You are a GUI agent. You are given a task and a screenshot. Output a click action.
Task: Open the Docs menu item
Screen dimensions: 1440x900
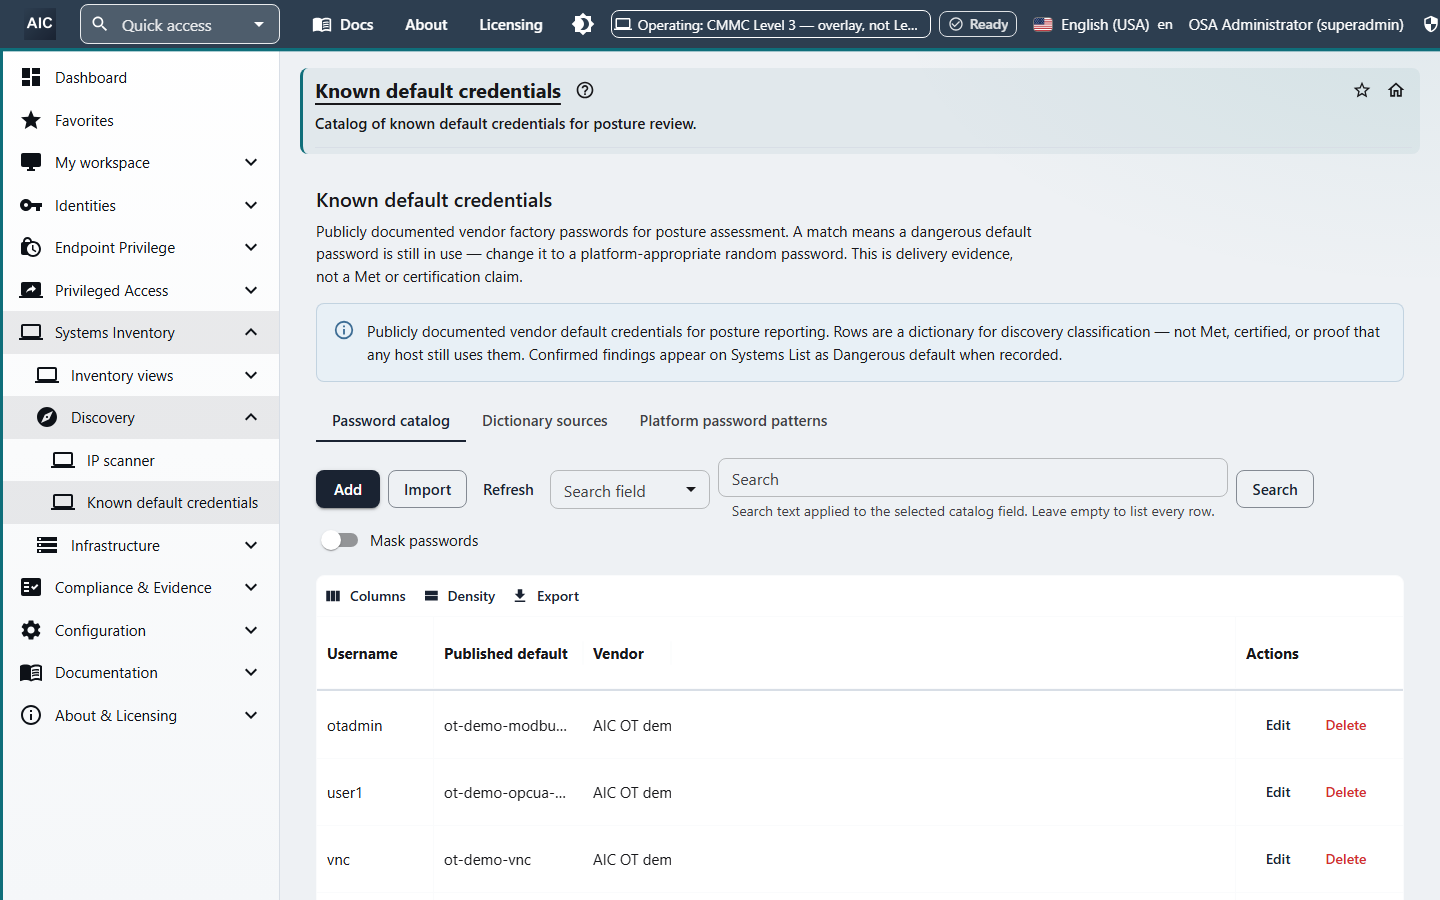click(343, 24)
